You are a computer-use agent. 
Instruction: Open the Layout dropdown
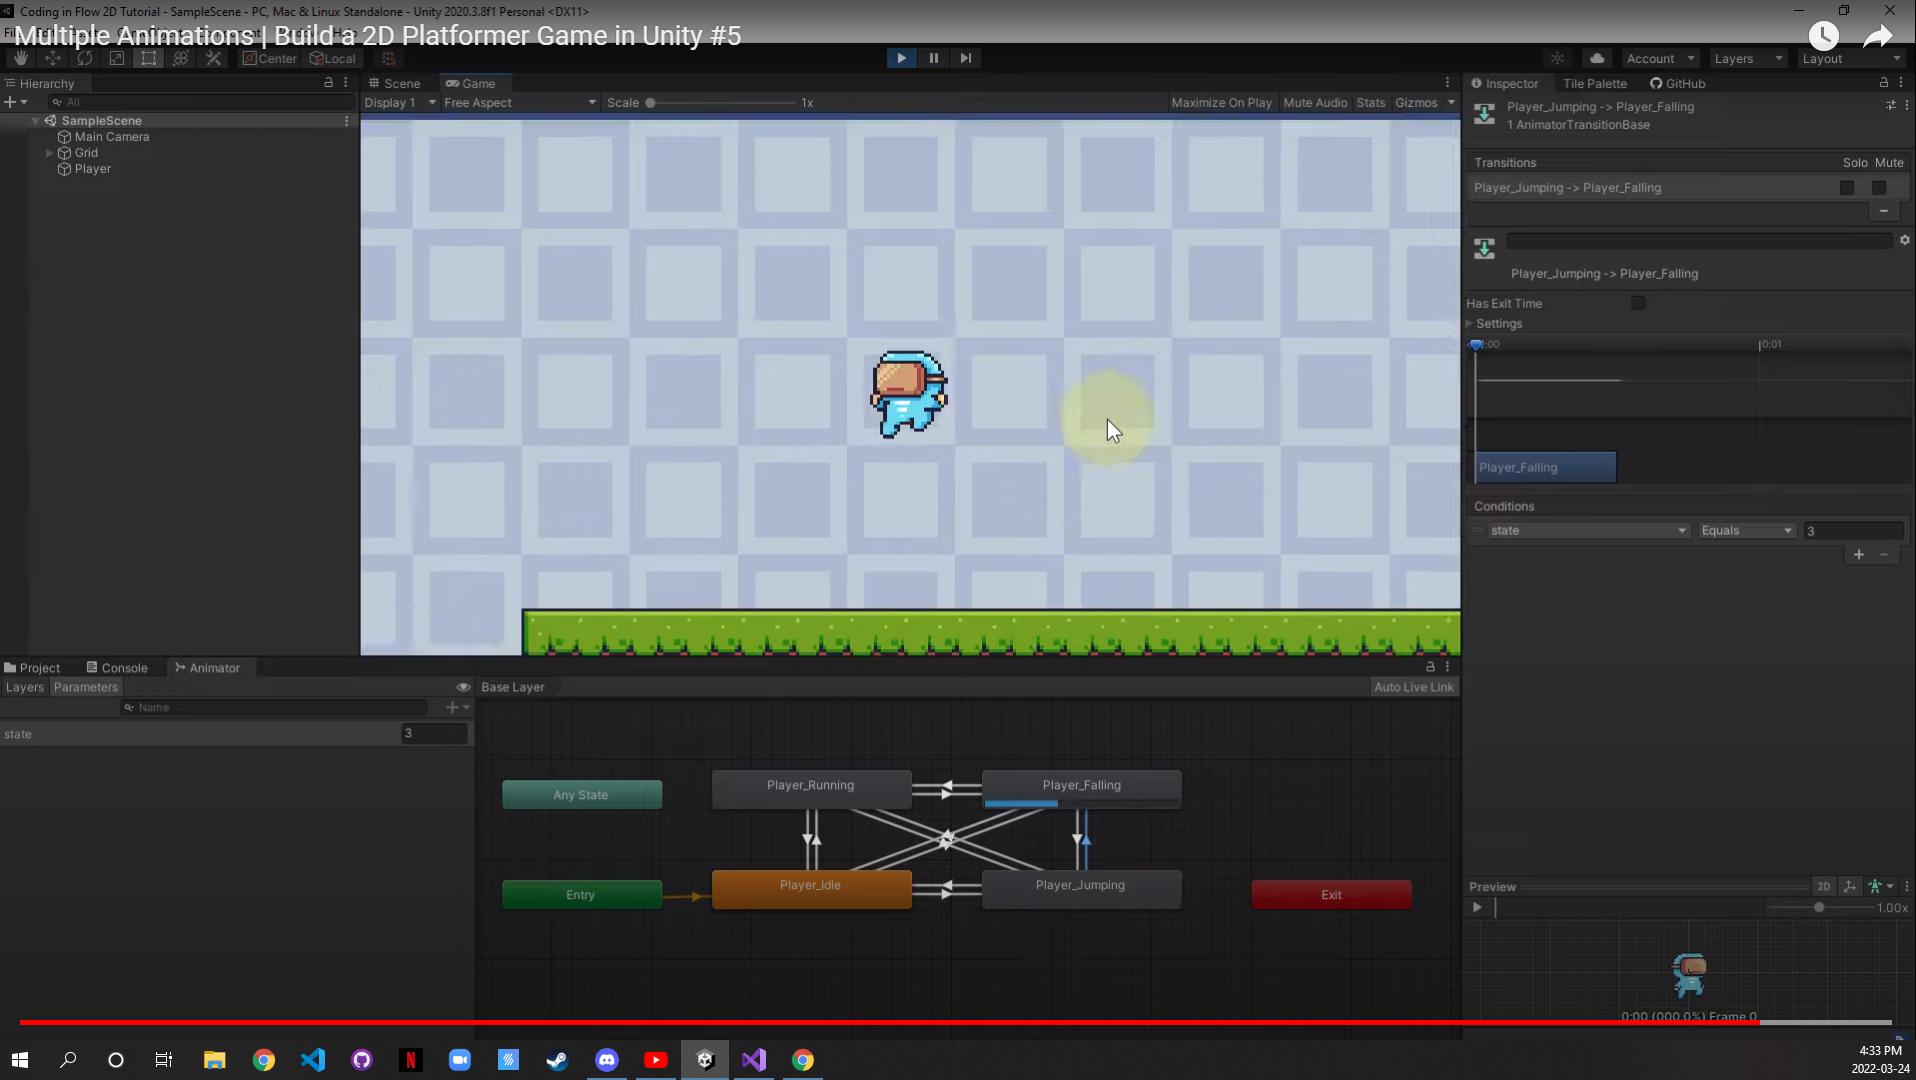click(1851, 58)
